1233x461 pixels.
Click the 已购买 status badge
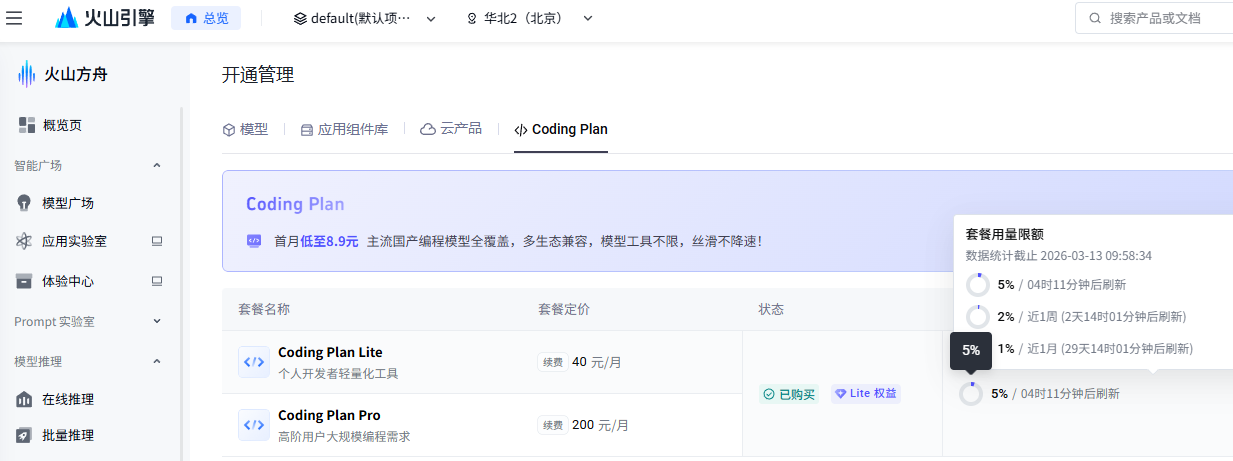point(788,394)
